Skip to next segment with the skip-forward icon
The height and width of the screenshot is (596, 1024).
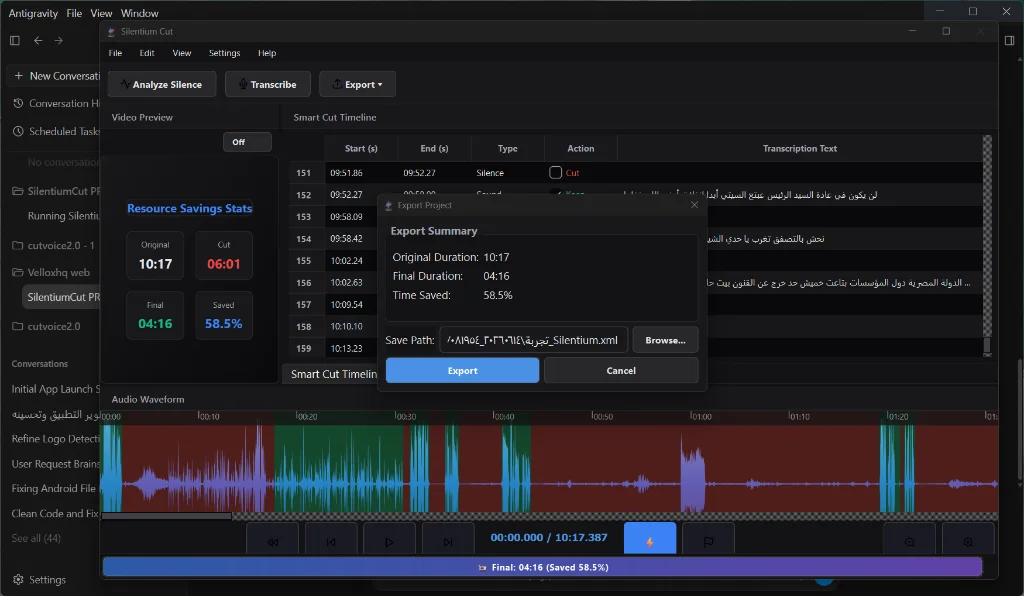tap(448, 542)
